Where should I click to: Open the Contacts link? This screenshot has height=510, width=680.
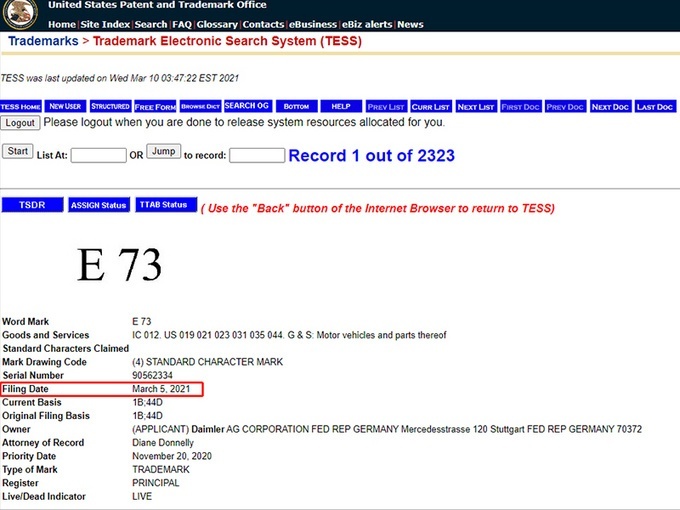point(263,25)
